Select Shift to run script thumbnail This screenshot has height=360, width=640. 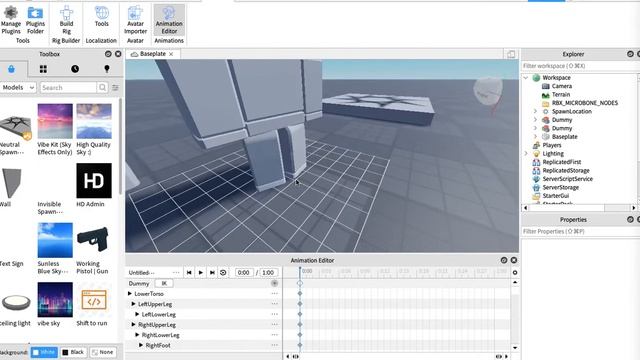click(94, 300)
